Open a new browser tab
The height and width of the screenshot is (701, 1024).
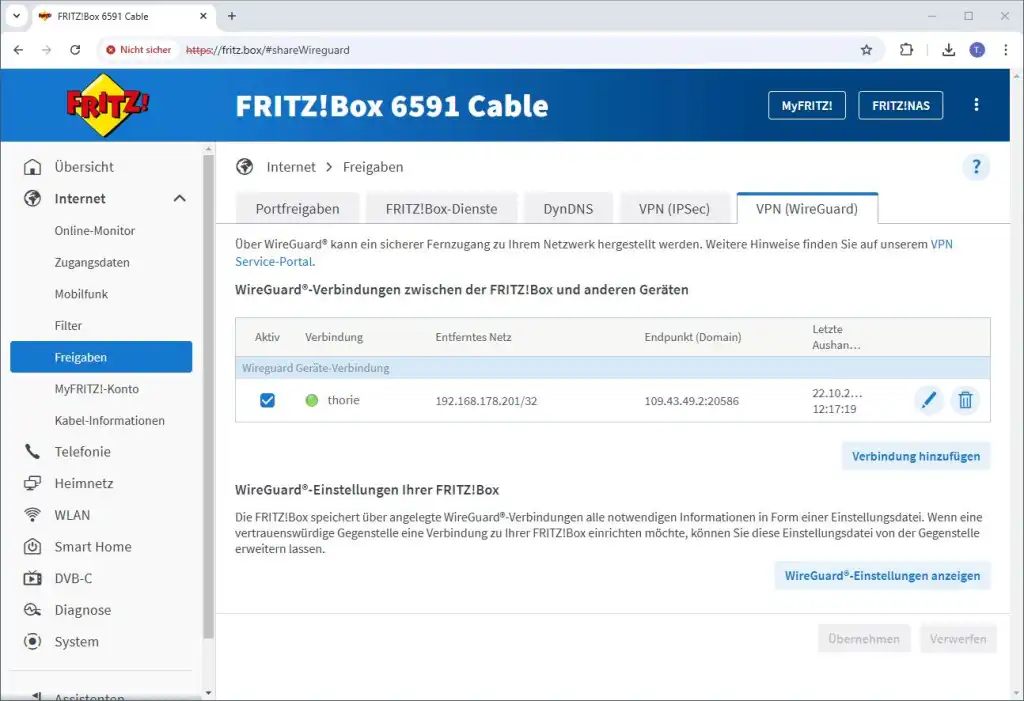(x=231, y=16)
